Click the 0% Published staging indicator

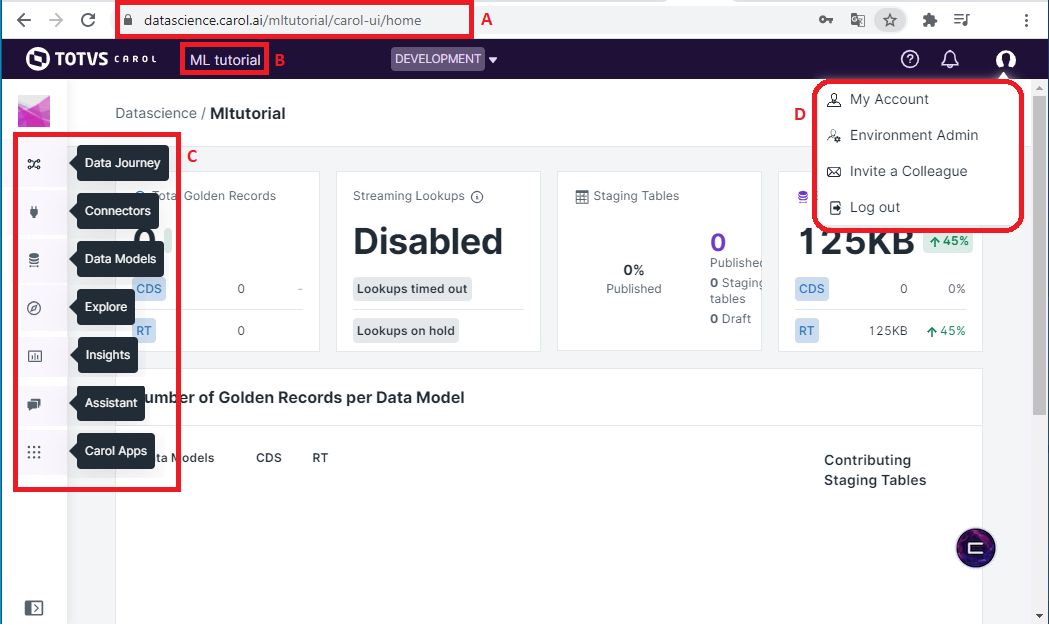634,279
